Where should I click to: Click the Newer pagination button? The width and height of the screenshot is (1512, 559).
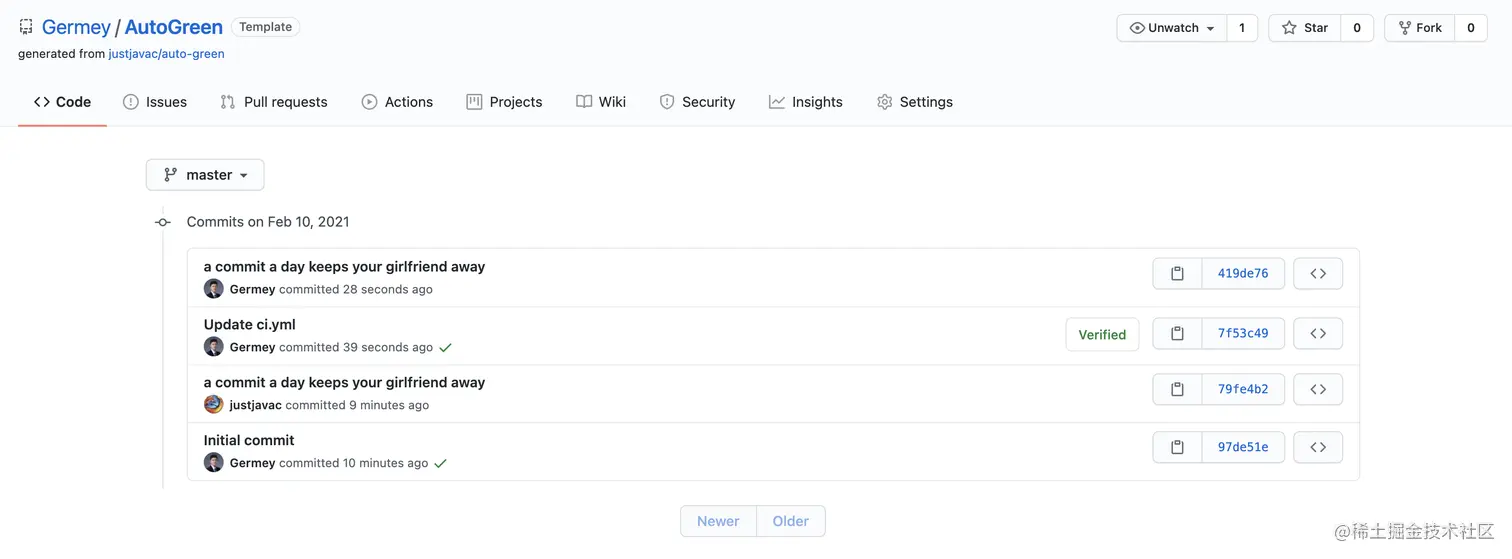pyautogui.click(x=718, y=521)
